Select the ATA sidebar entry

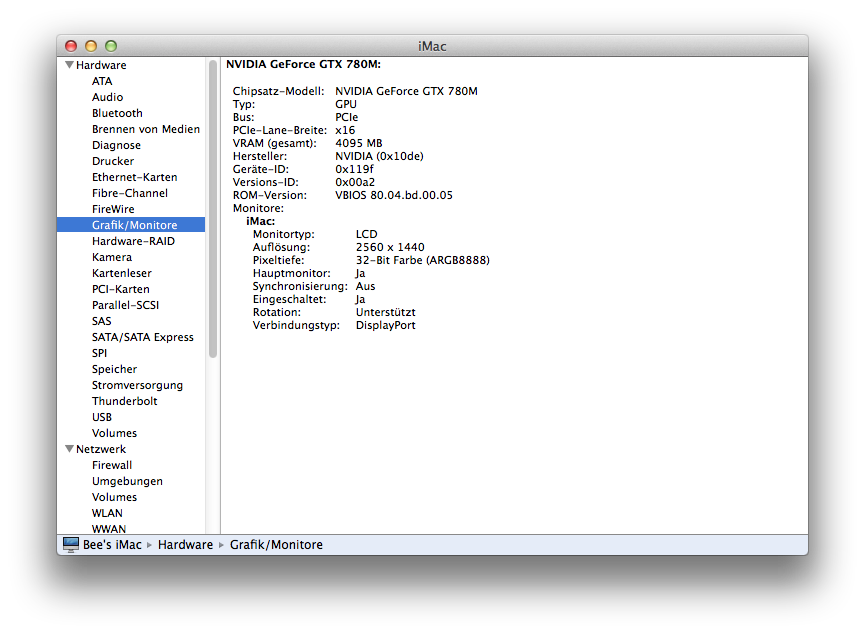[102, 81]
